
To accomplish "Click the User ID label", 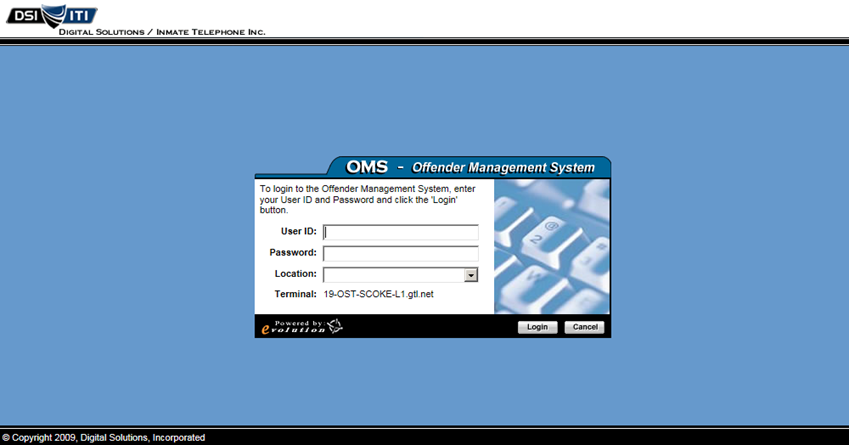I will tap(298, 232).
